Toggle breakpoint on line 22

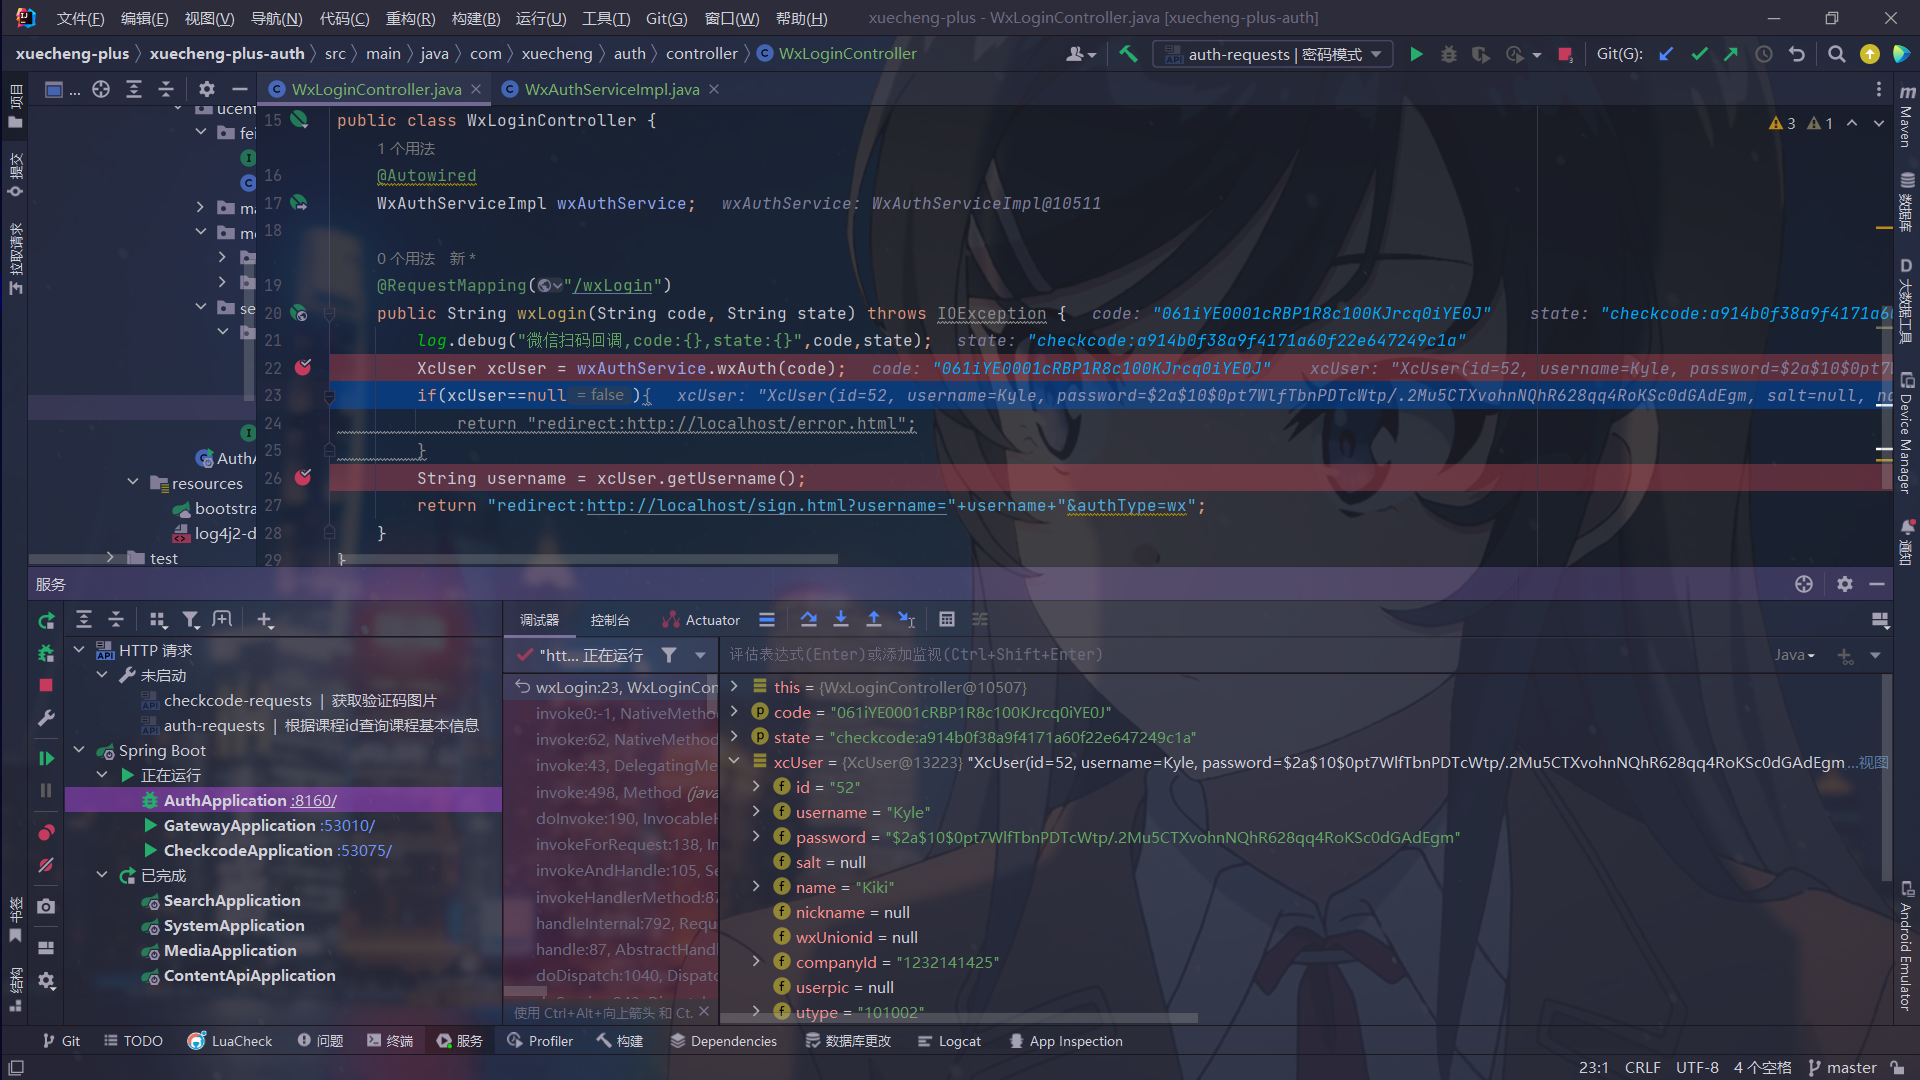pos(303,368)
